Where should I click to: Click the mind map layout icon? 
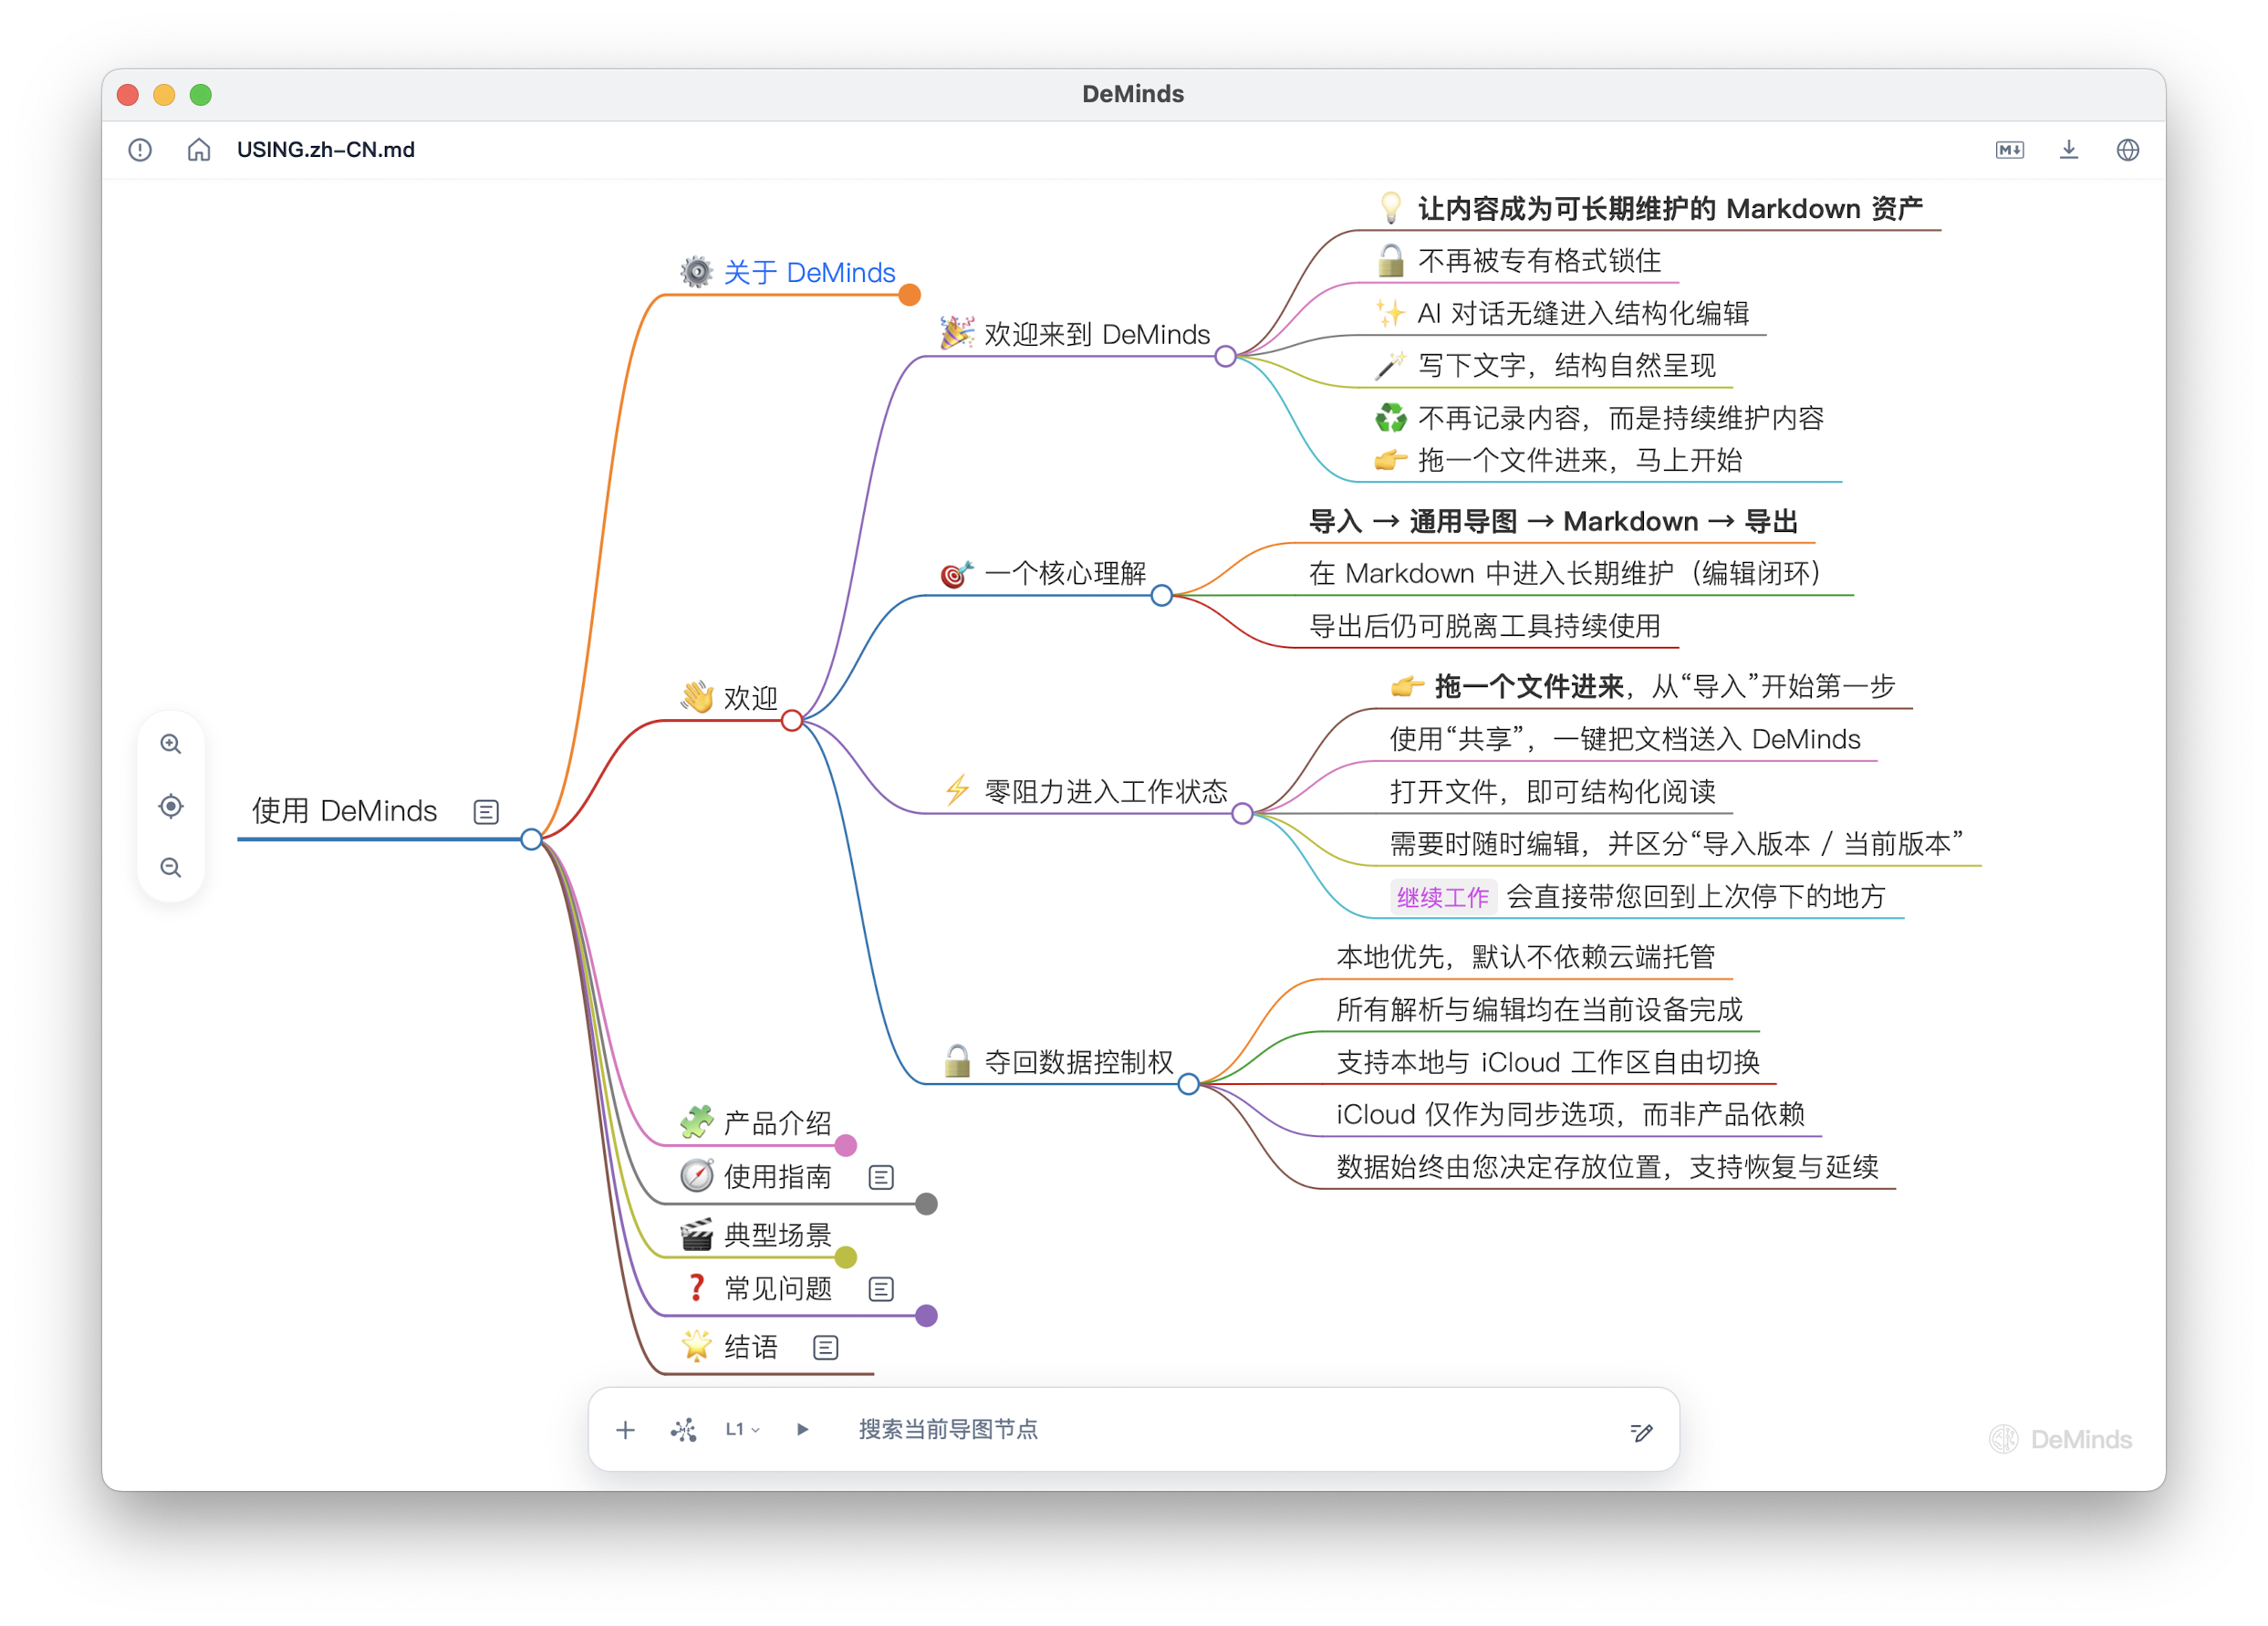(684, 1430)
